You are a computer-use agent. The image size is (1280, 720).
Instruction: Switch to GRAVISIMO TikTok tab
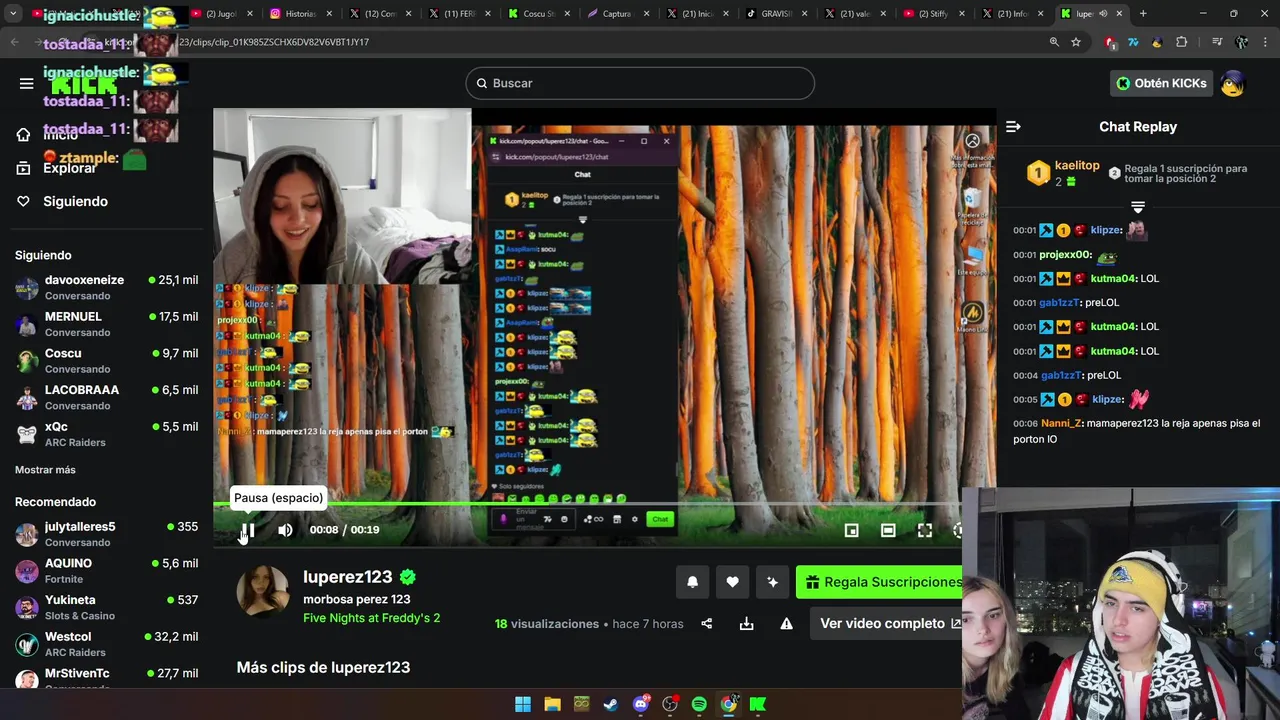click(x=776, y=14)
